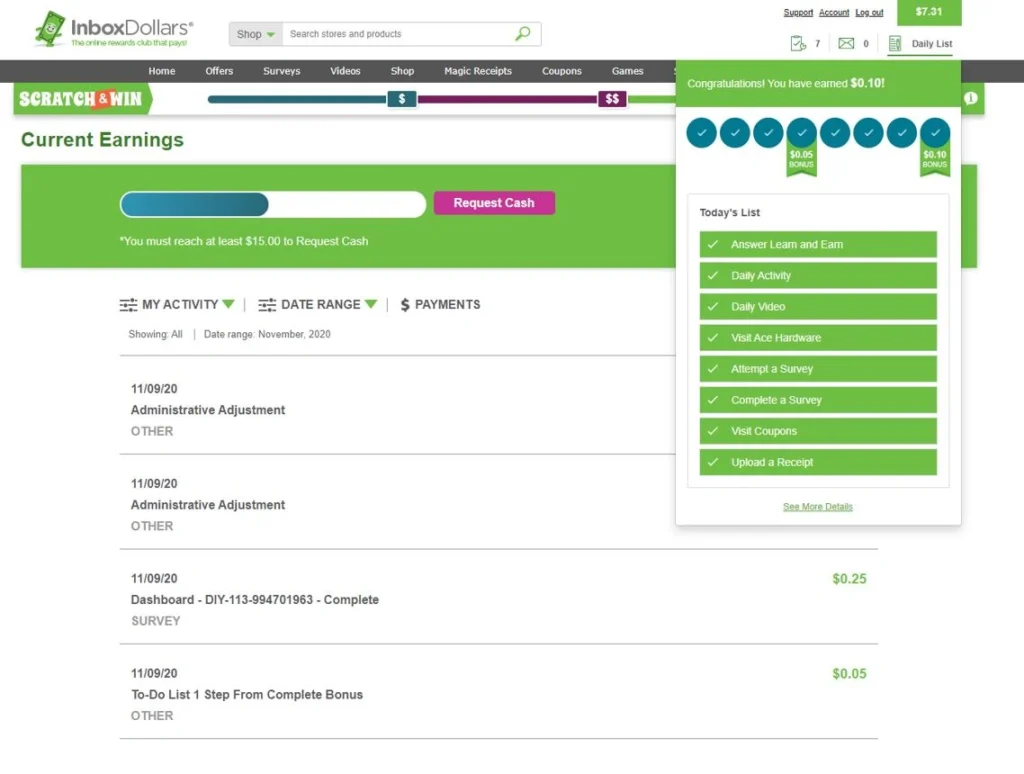Screen dimensions: 1024x774
Task: Click the Request Cash button
Action: 494,203
